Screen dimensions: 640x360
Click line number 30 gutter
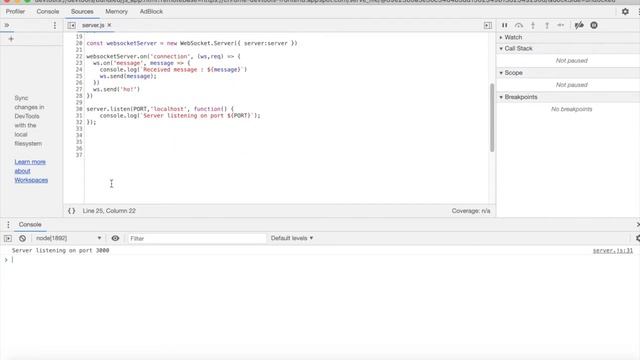pos(79,109)
